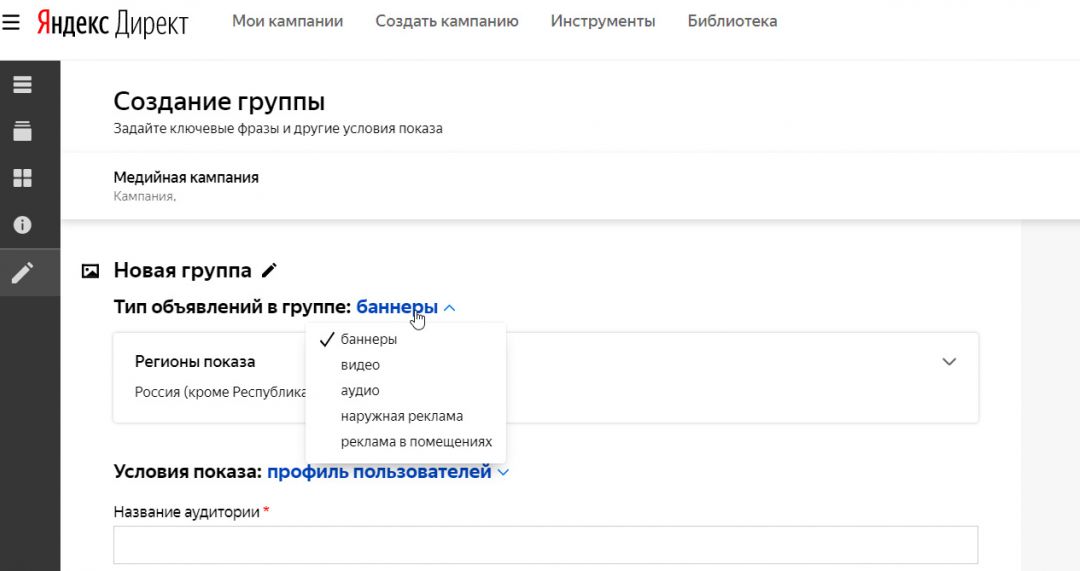This screenshot has height=571, width=1080.
Task: Select наружная реклама ad type option
Action: pyautogui.click(x=401, y=416)
